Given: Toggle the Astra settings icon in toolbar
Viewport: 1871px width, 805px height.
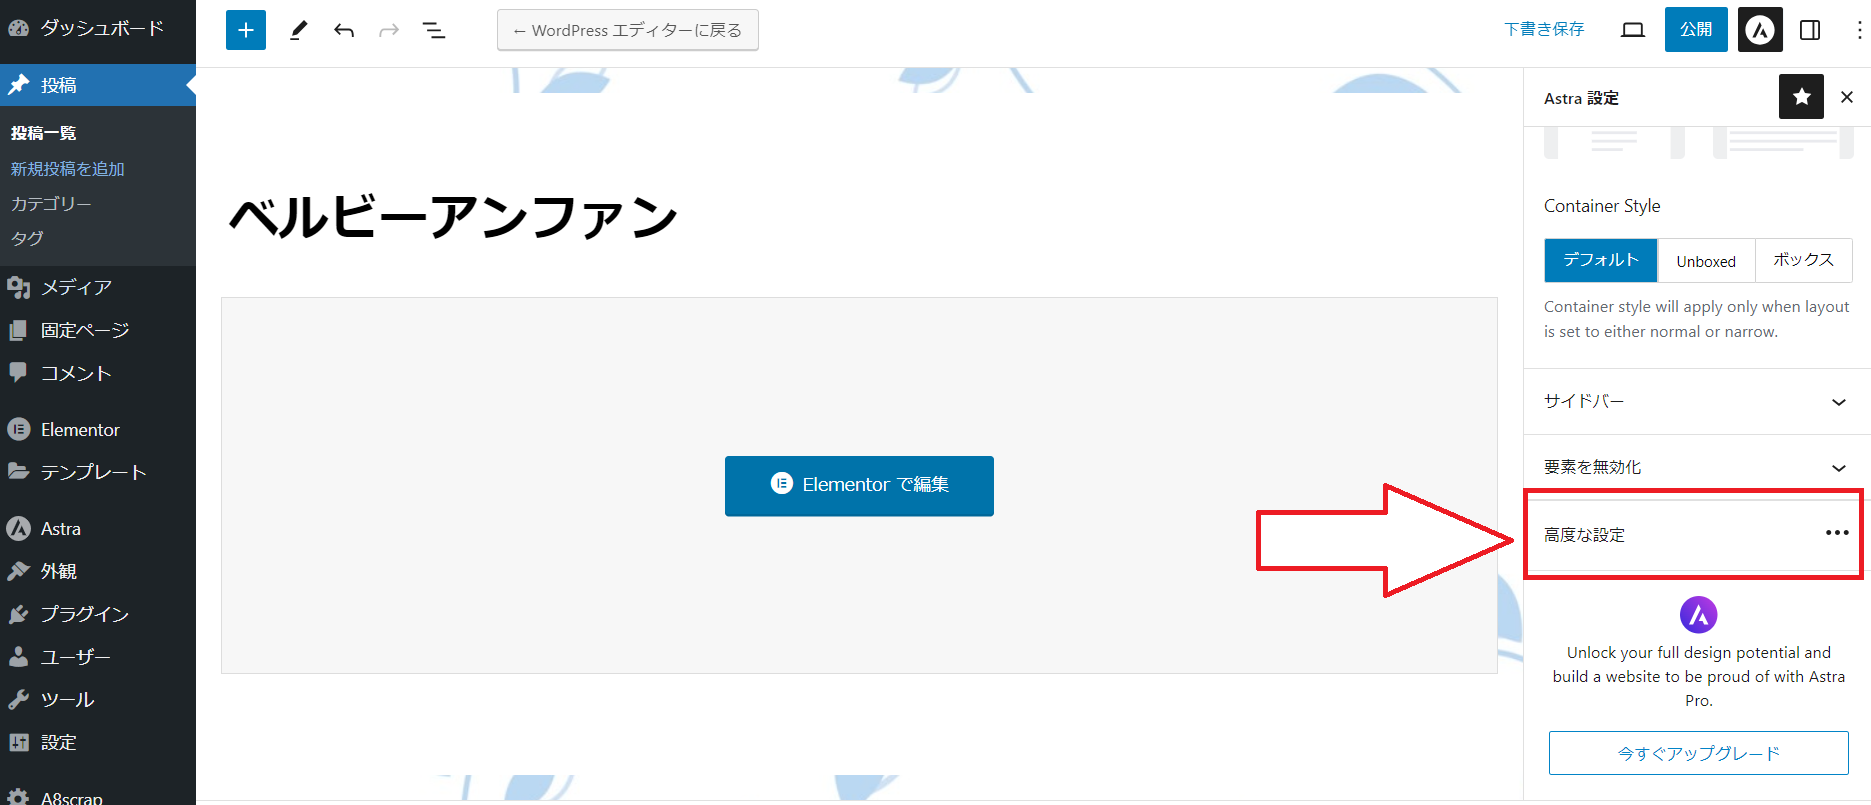Looking at the screenshot, I should click(x=1760, y=30).
